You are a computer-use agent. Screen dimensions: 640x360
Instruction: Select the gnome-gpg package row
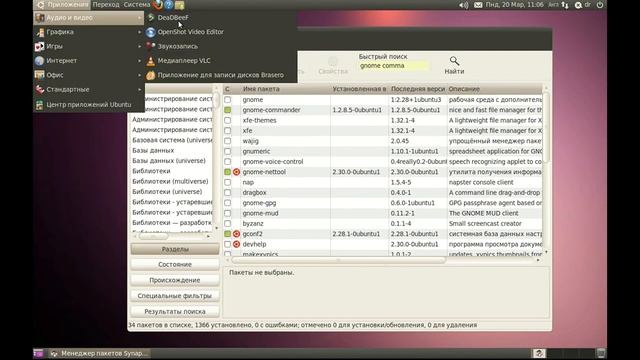click(383, 203)
